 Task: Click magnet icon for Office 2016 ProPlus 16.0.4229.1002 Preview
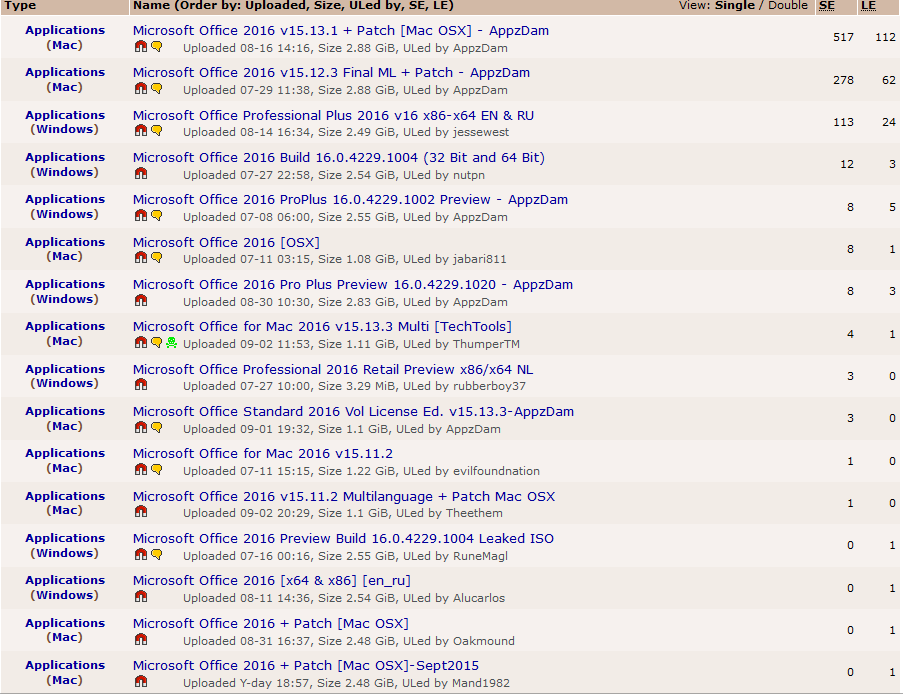(141, 216)
